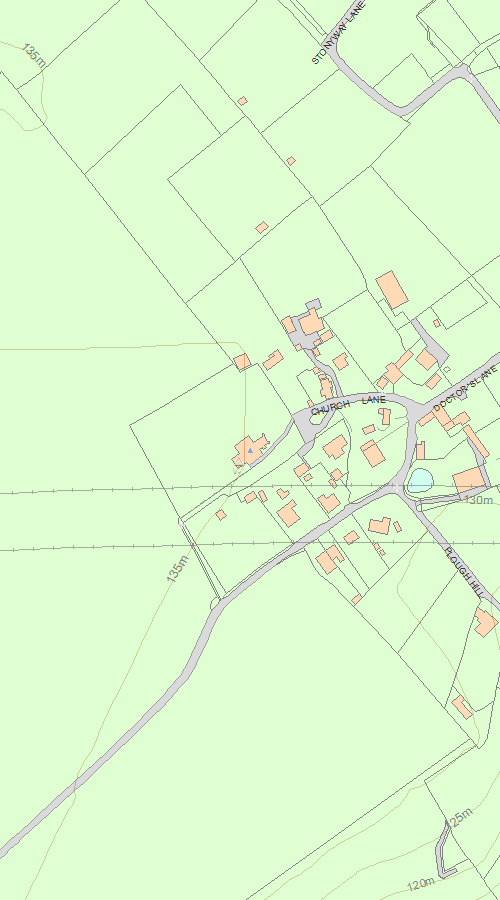This screenshot has height=900, width=500.
Task: Click the 125m contour label
Action: click(460, 818)
